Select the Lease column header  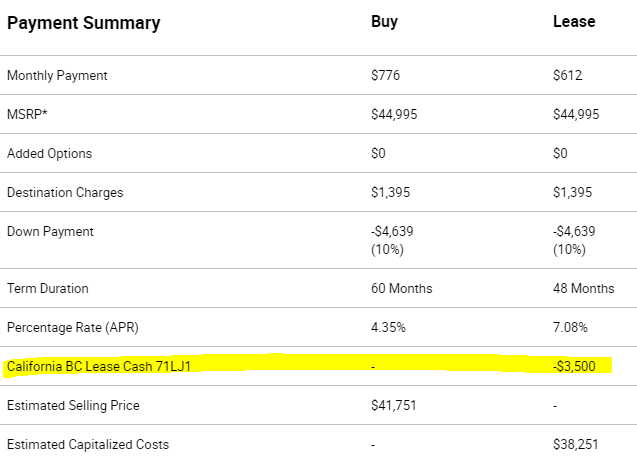click(x=574, y=22)
